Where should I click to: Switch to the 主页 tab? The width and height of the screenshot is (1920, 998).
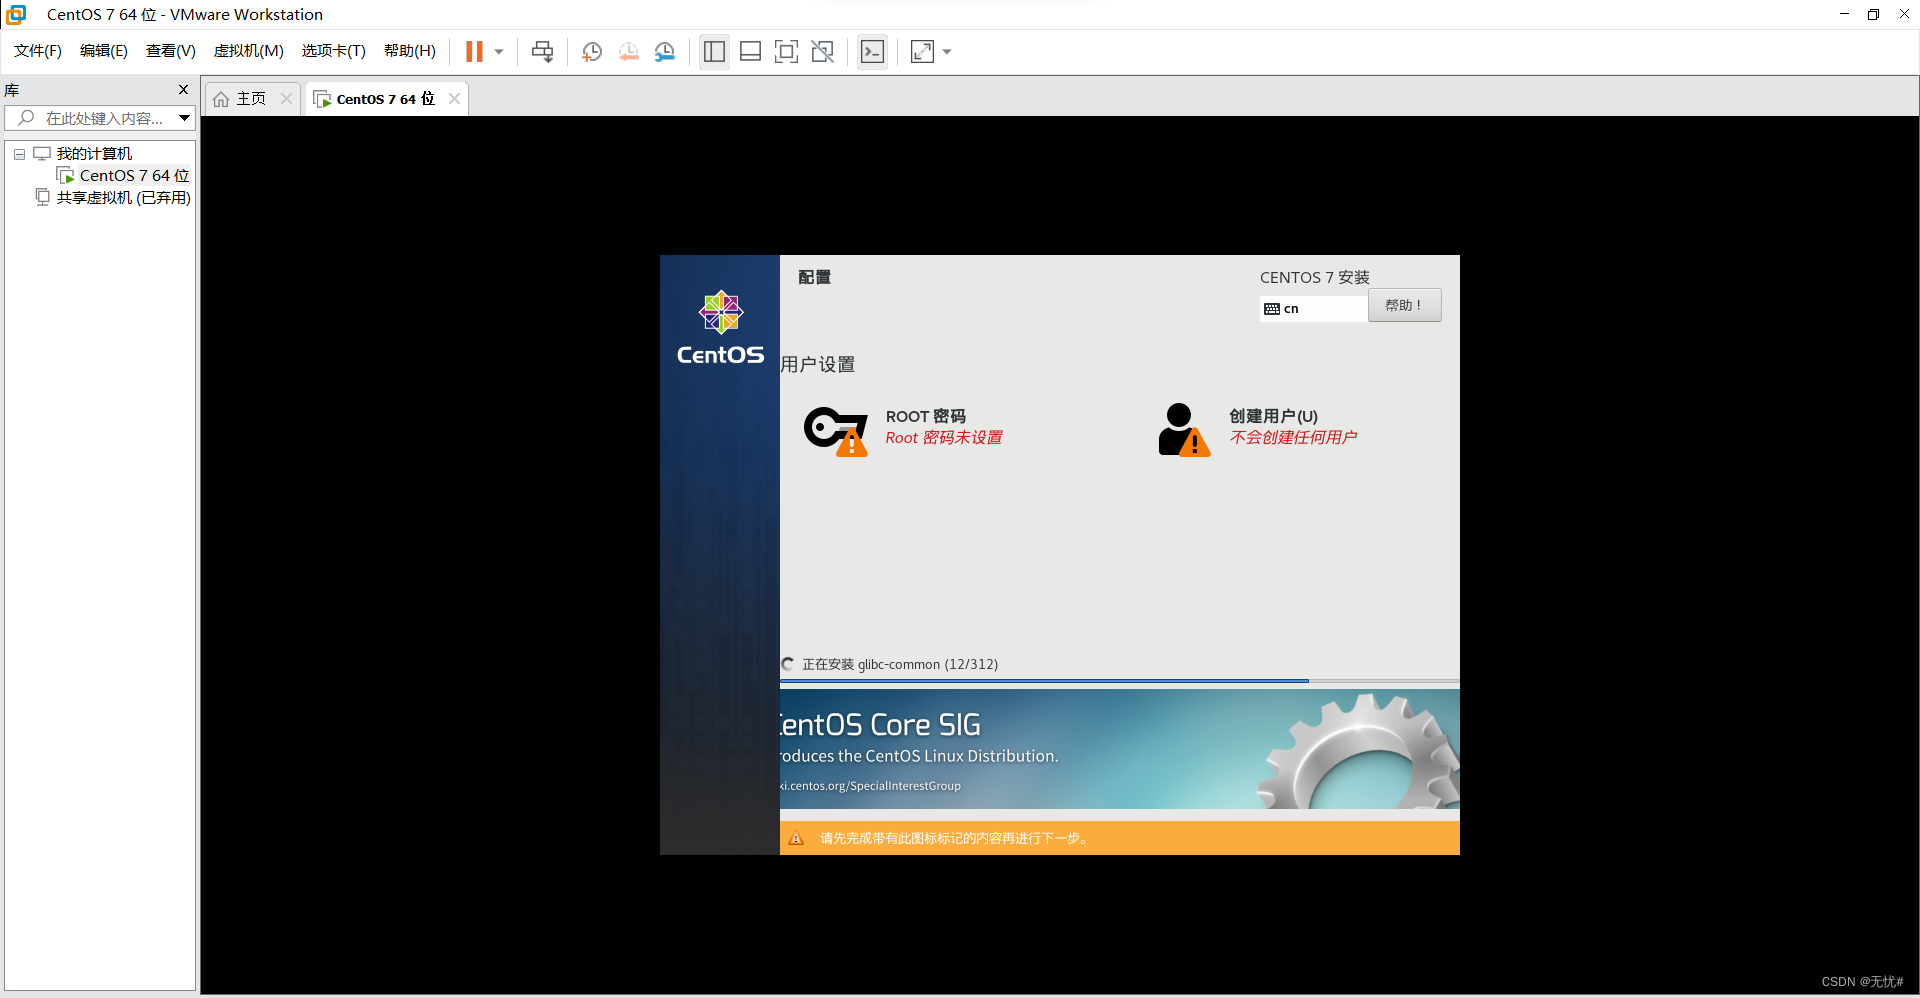point(251,99)
